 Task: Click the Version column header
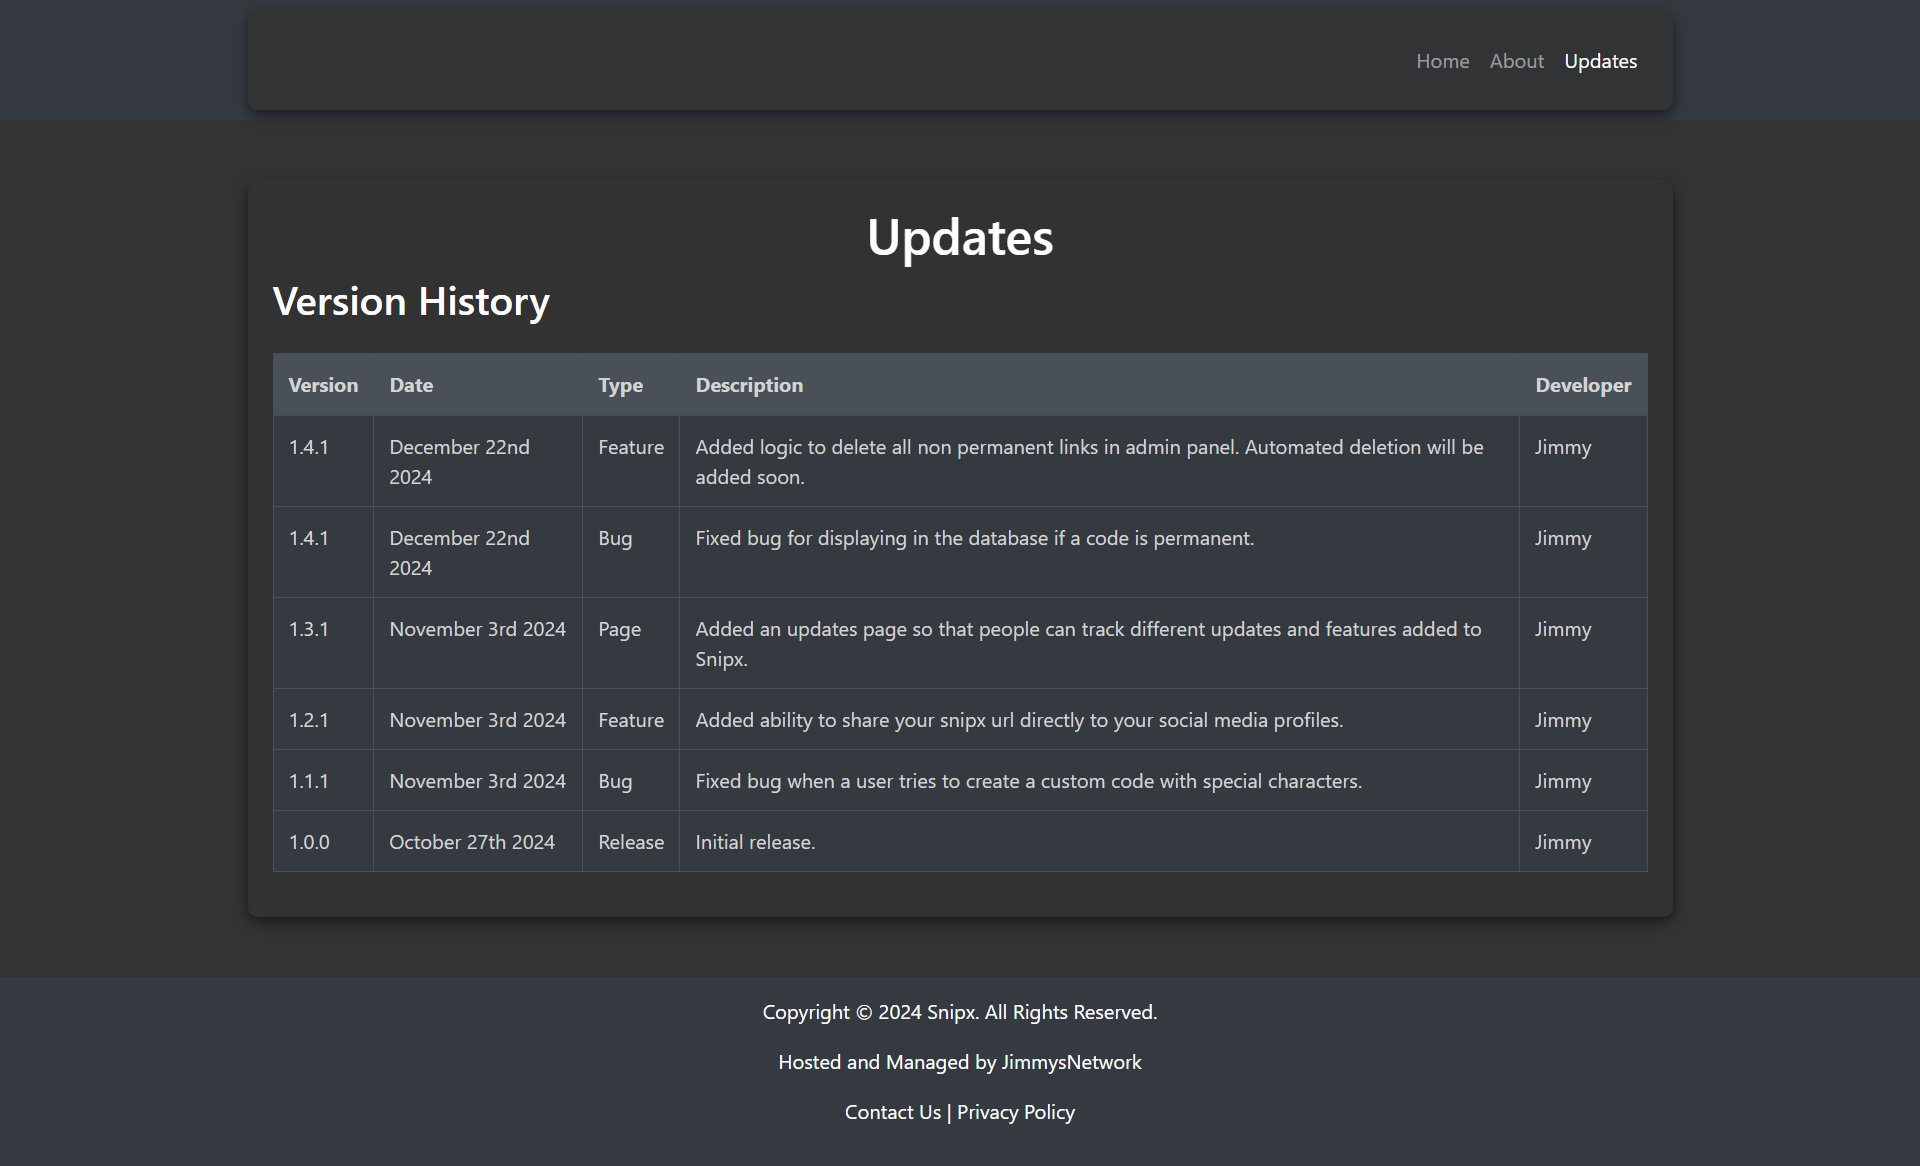[322, 384]
